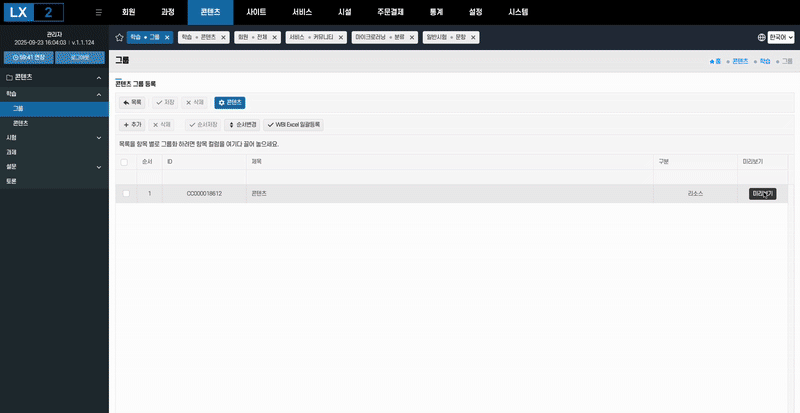The height and width of the screenshot is (413, 800).
Task: Click the 순서변경 reorder button
Action: 243,125
